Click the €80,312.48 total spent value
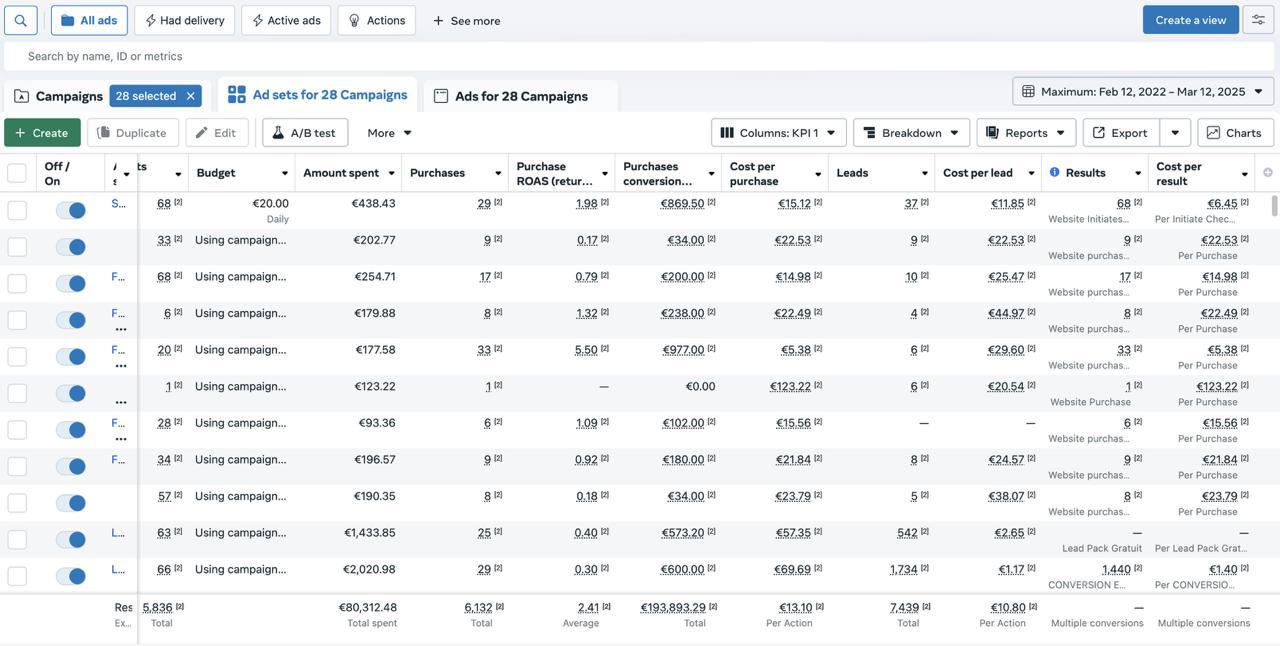The height and width of the screenshot is (646, 1280). (368, 607)
